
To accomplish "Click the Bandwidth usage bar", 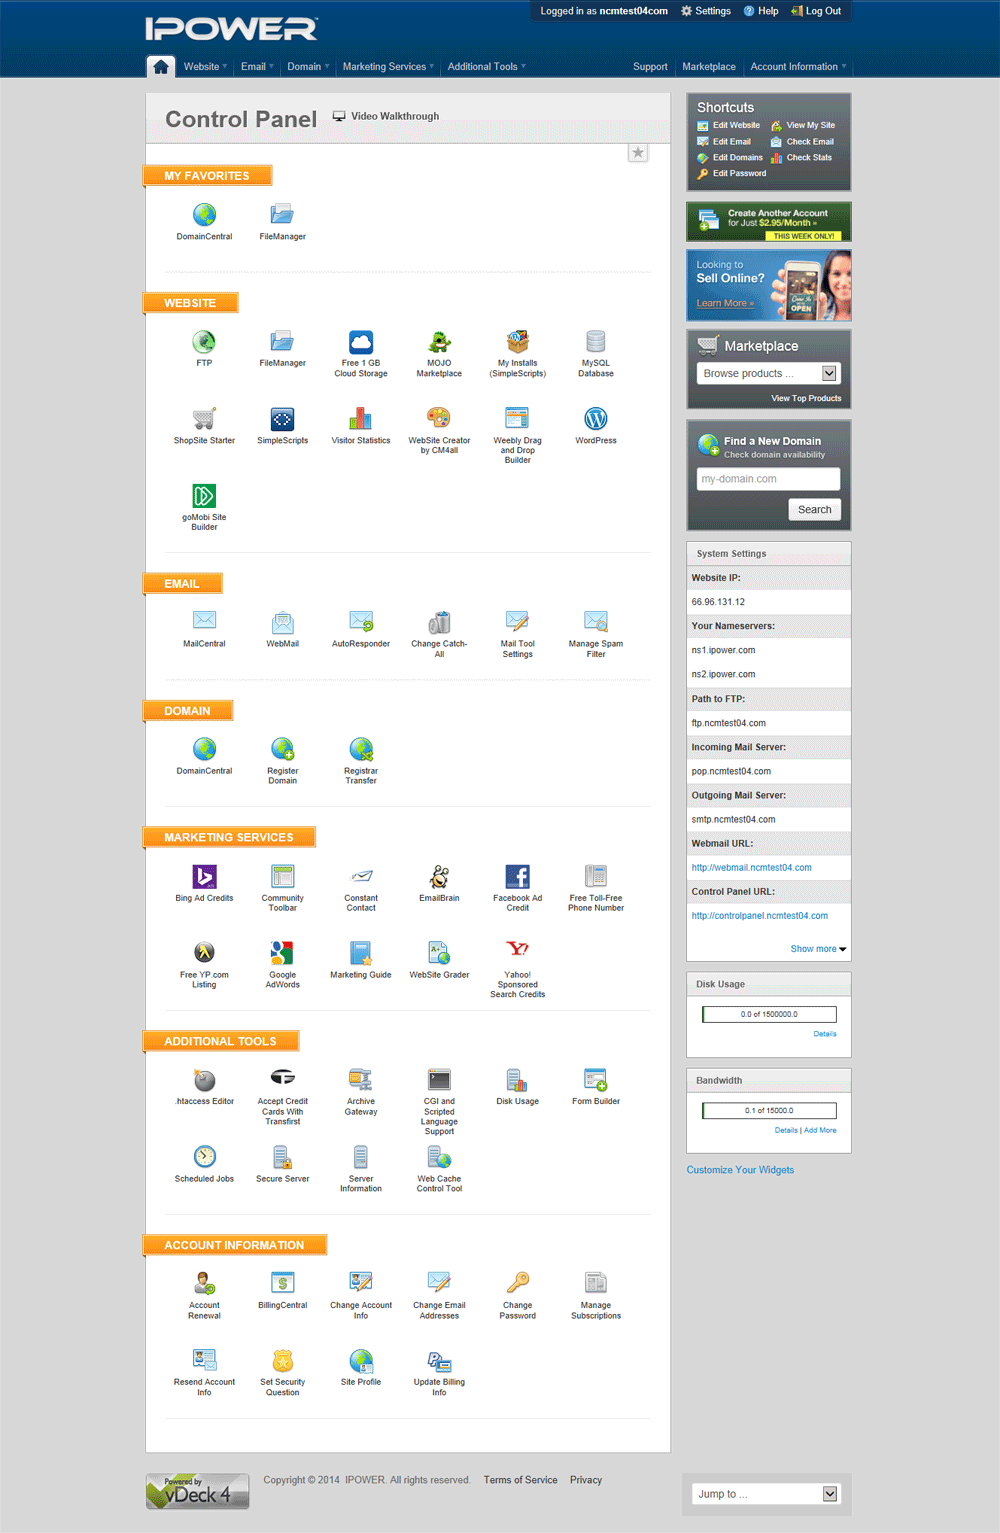I will coord(769,1110).
